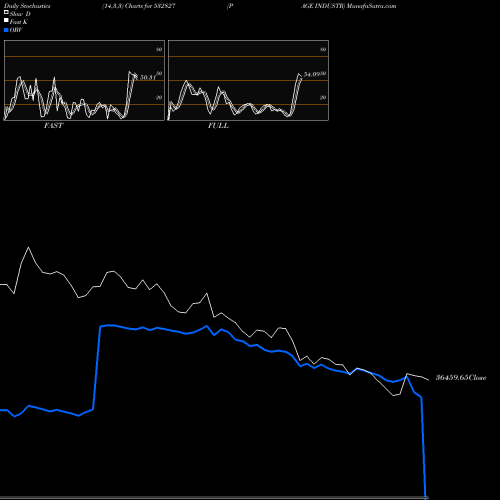Click the Fast K legend swatch

point(6,21)
